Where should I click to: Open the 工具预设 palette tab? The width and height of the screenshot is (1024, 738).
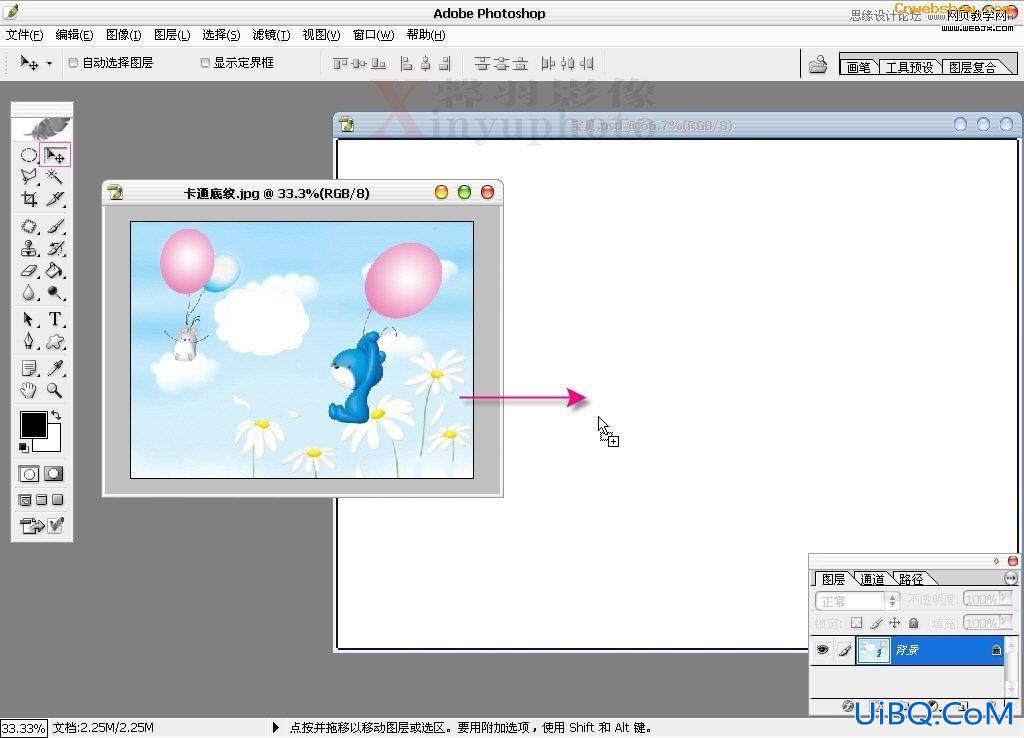click(x=909, y=67)
